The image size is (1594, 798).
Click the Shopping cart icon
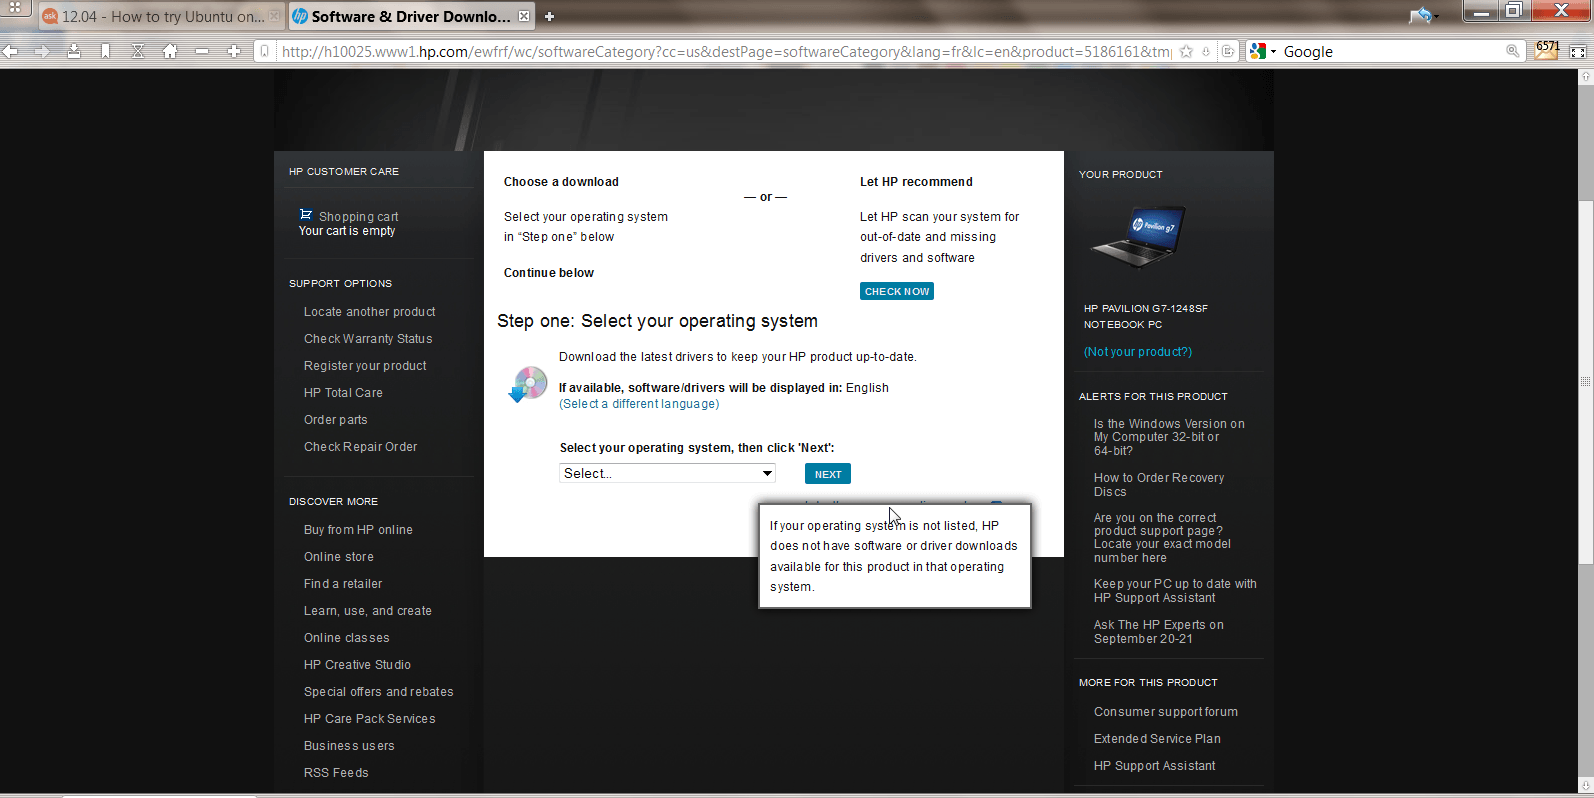pyautogui.click(x=306, y=215)
